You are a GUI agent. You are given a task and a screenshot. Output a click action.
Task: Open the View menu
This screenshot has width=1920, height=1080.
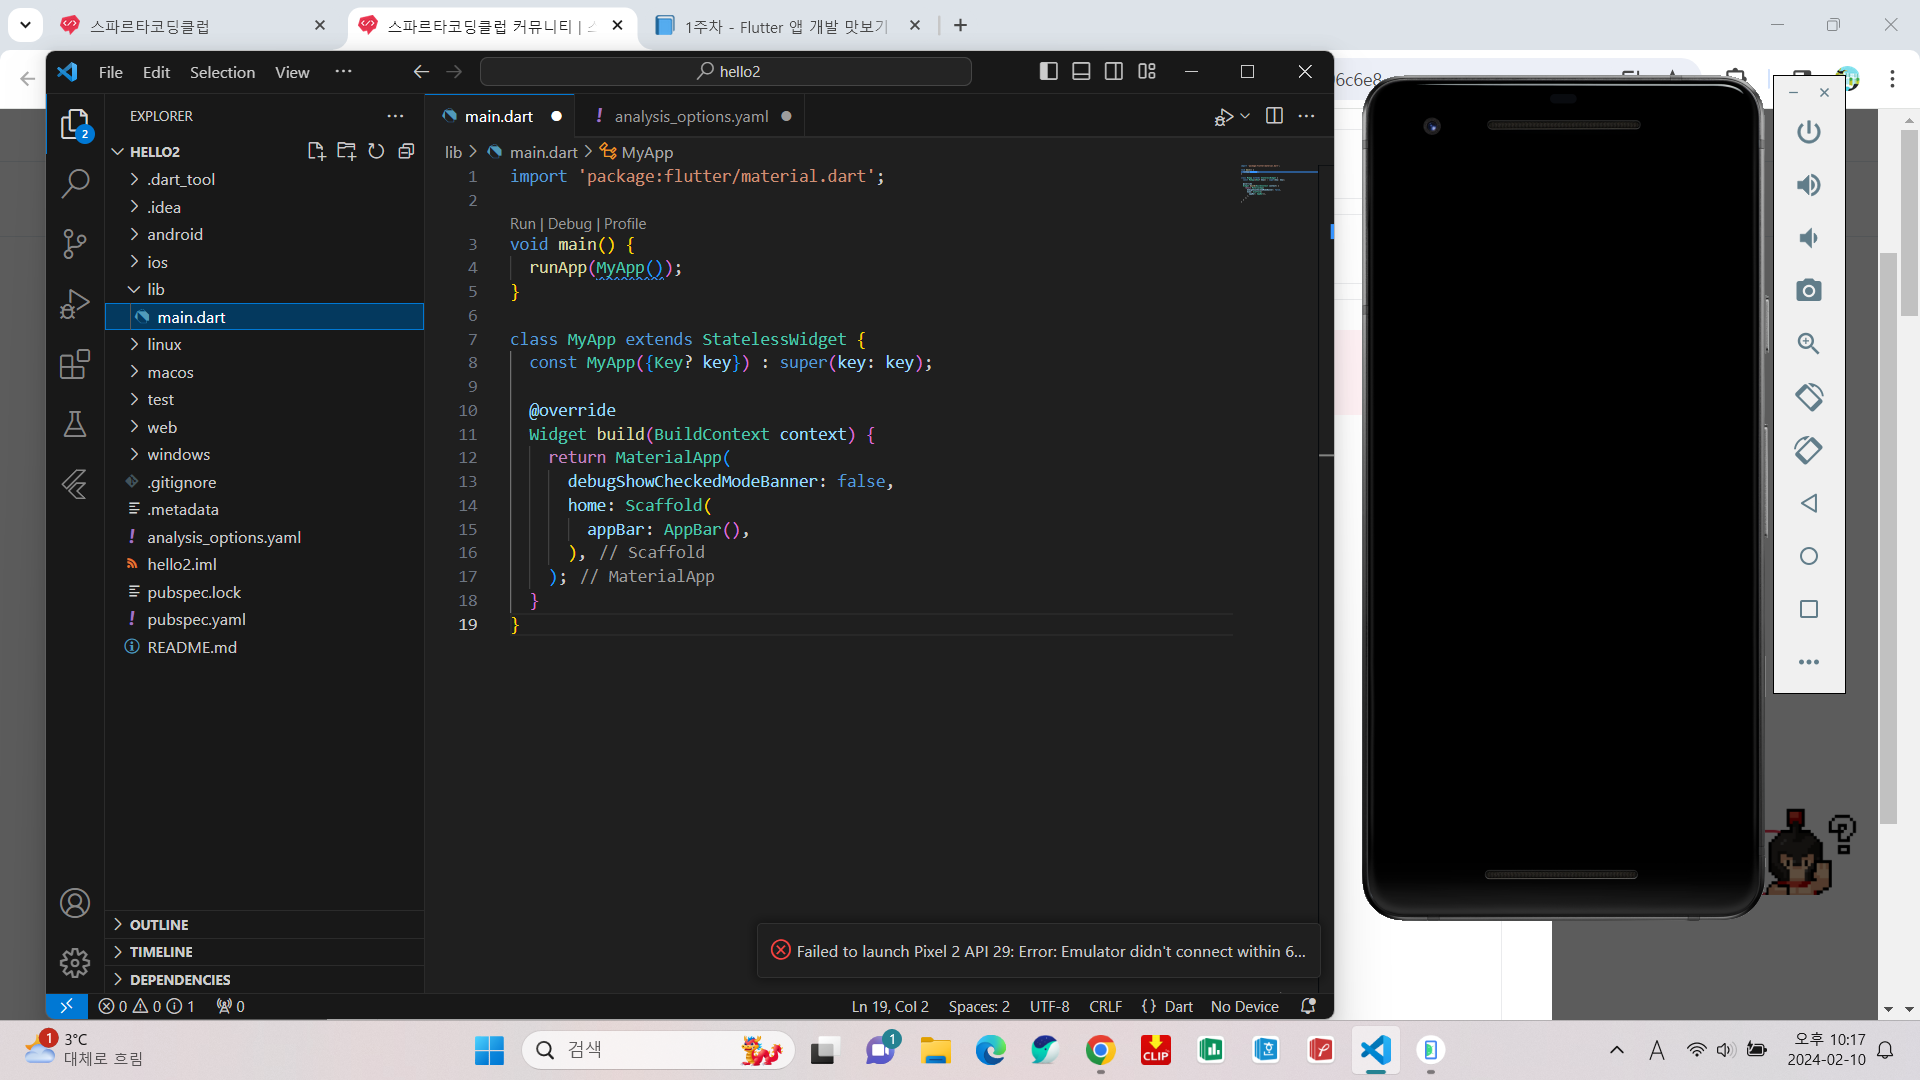click(292, 72)
